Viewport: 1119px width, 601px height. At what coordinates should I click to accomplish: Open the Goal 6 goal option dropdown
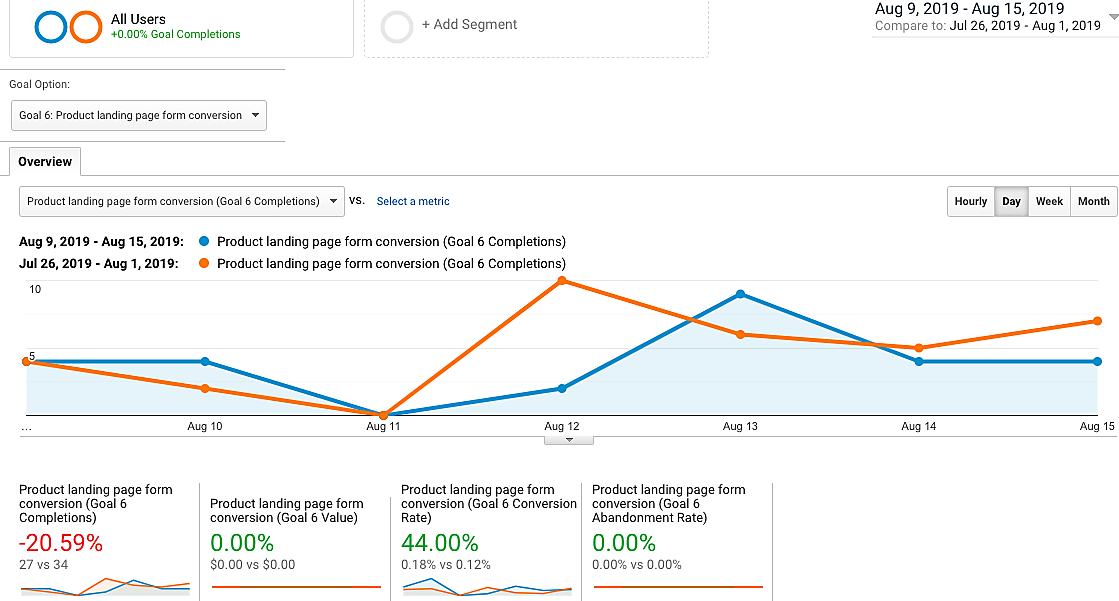point(139,116)
